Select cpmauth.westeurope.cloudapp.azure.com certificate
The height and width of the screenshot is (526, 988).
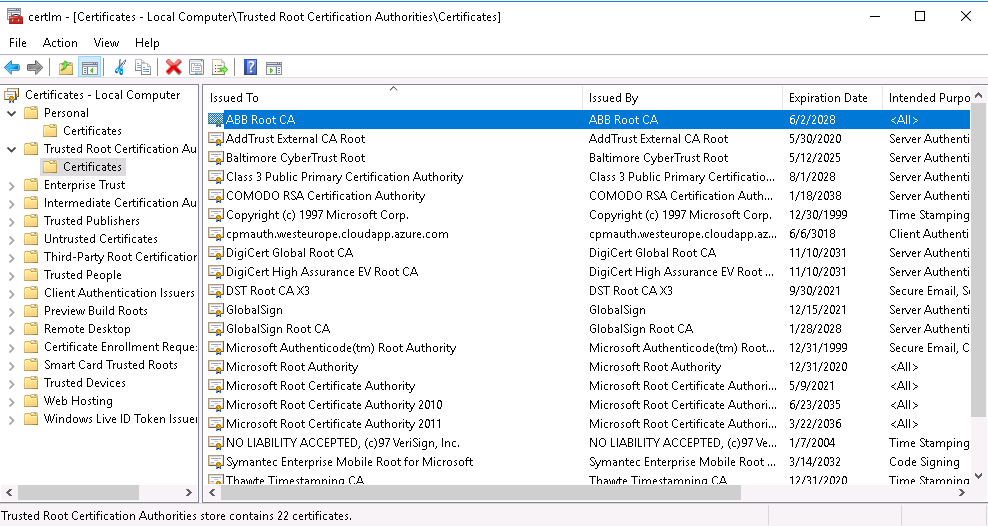click(337, 234)
